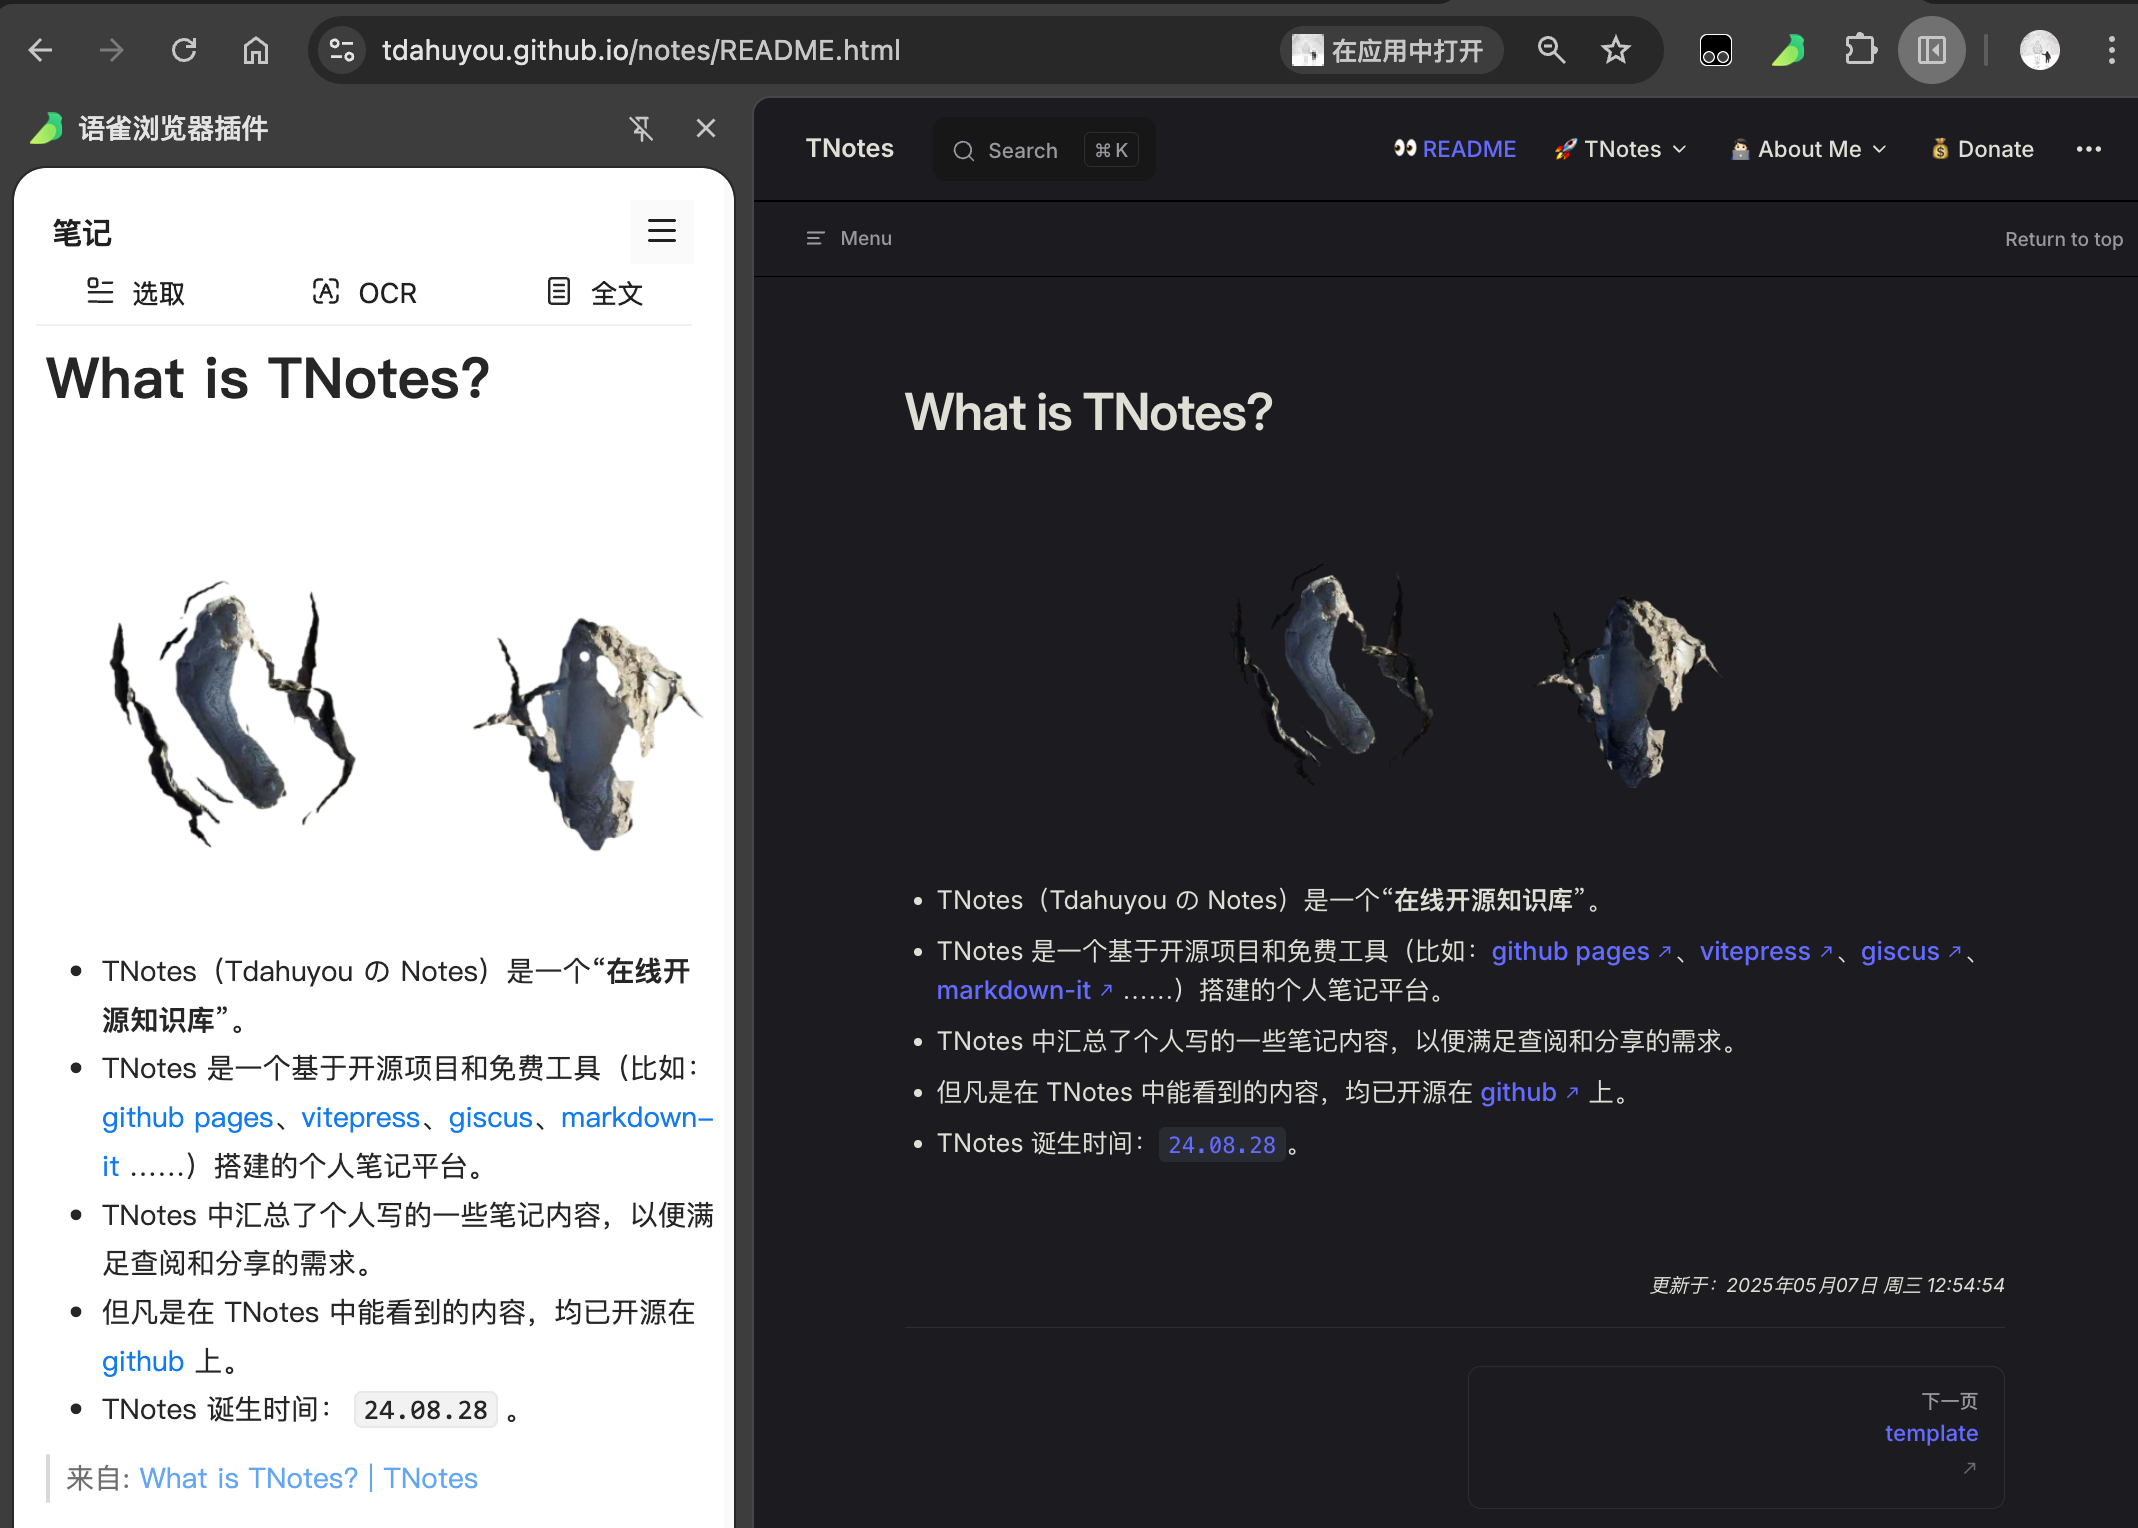2138x1528 pixels.
Task: Click the 24.08.28 code tag on webpage
Action: click(x=1221, y=1144)
